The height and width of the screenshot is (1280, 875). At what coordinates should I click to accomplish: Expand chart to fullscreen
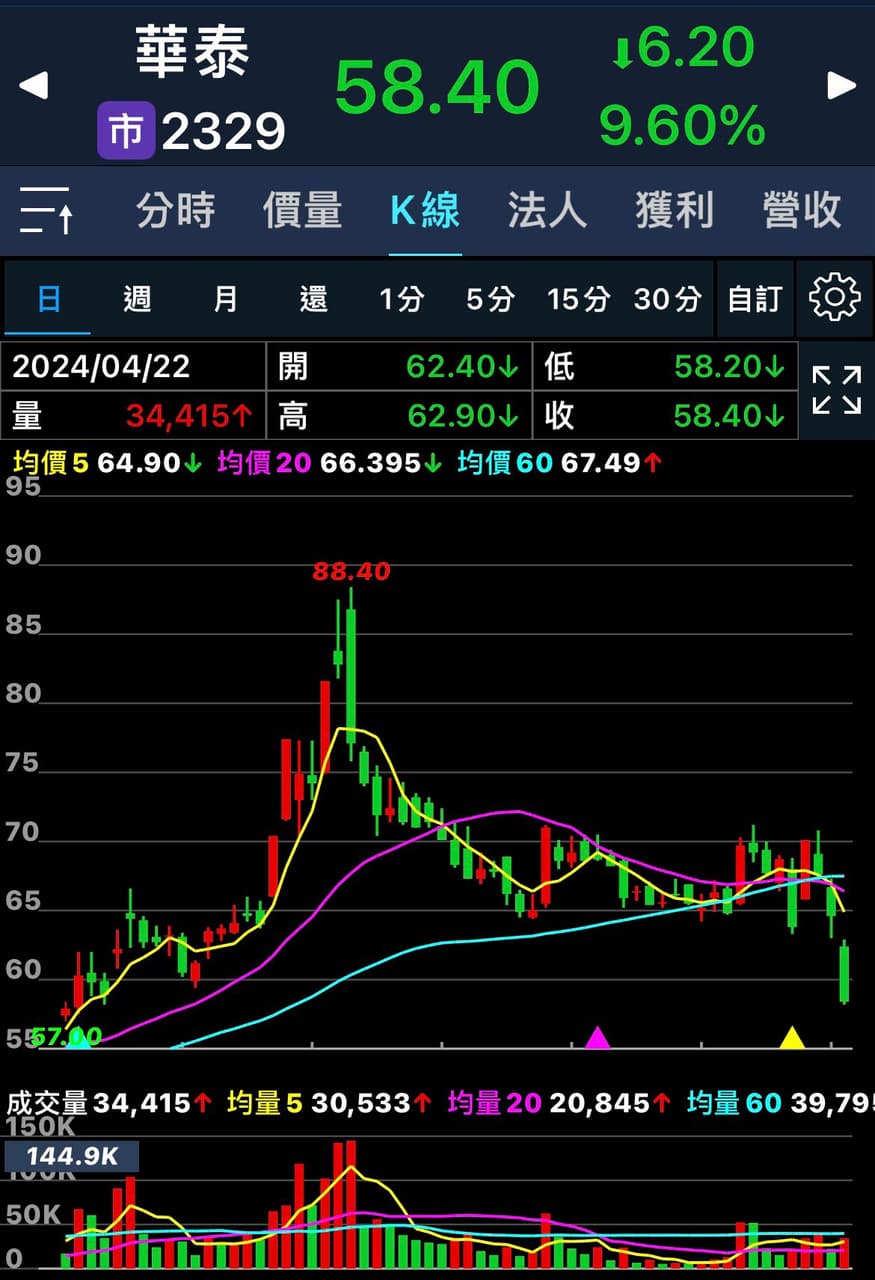coord(836,390)
